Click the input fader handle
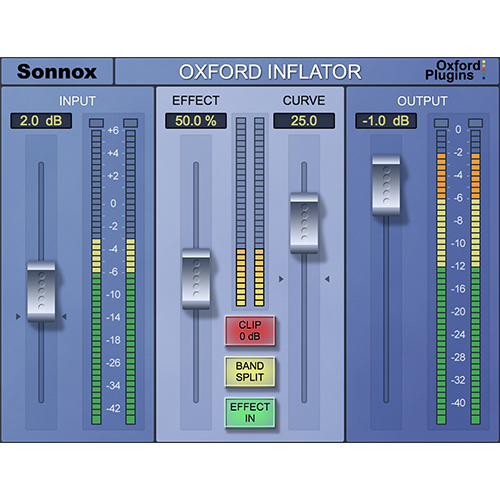 [41, 291]
